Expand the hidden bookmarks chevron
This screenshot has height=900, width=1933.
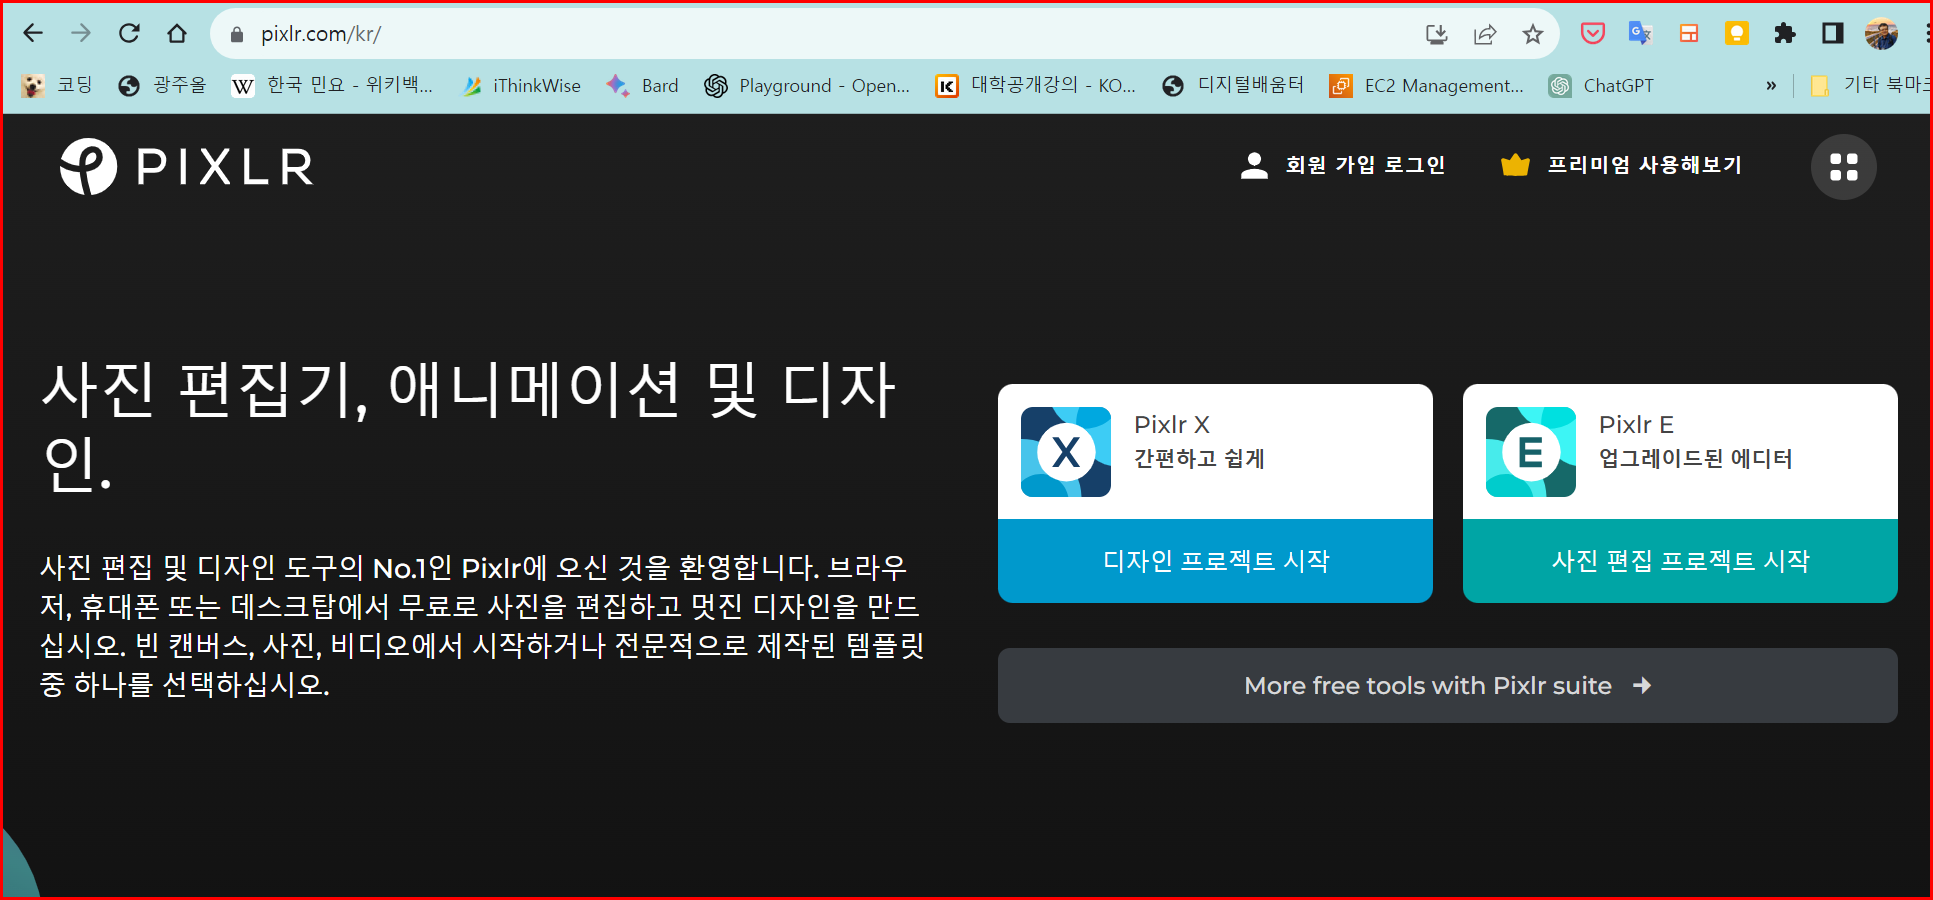click(1771, 86)
